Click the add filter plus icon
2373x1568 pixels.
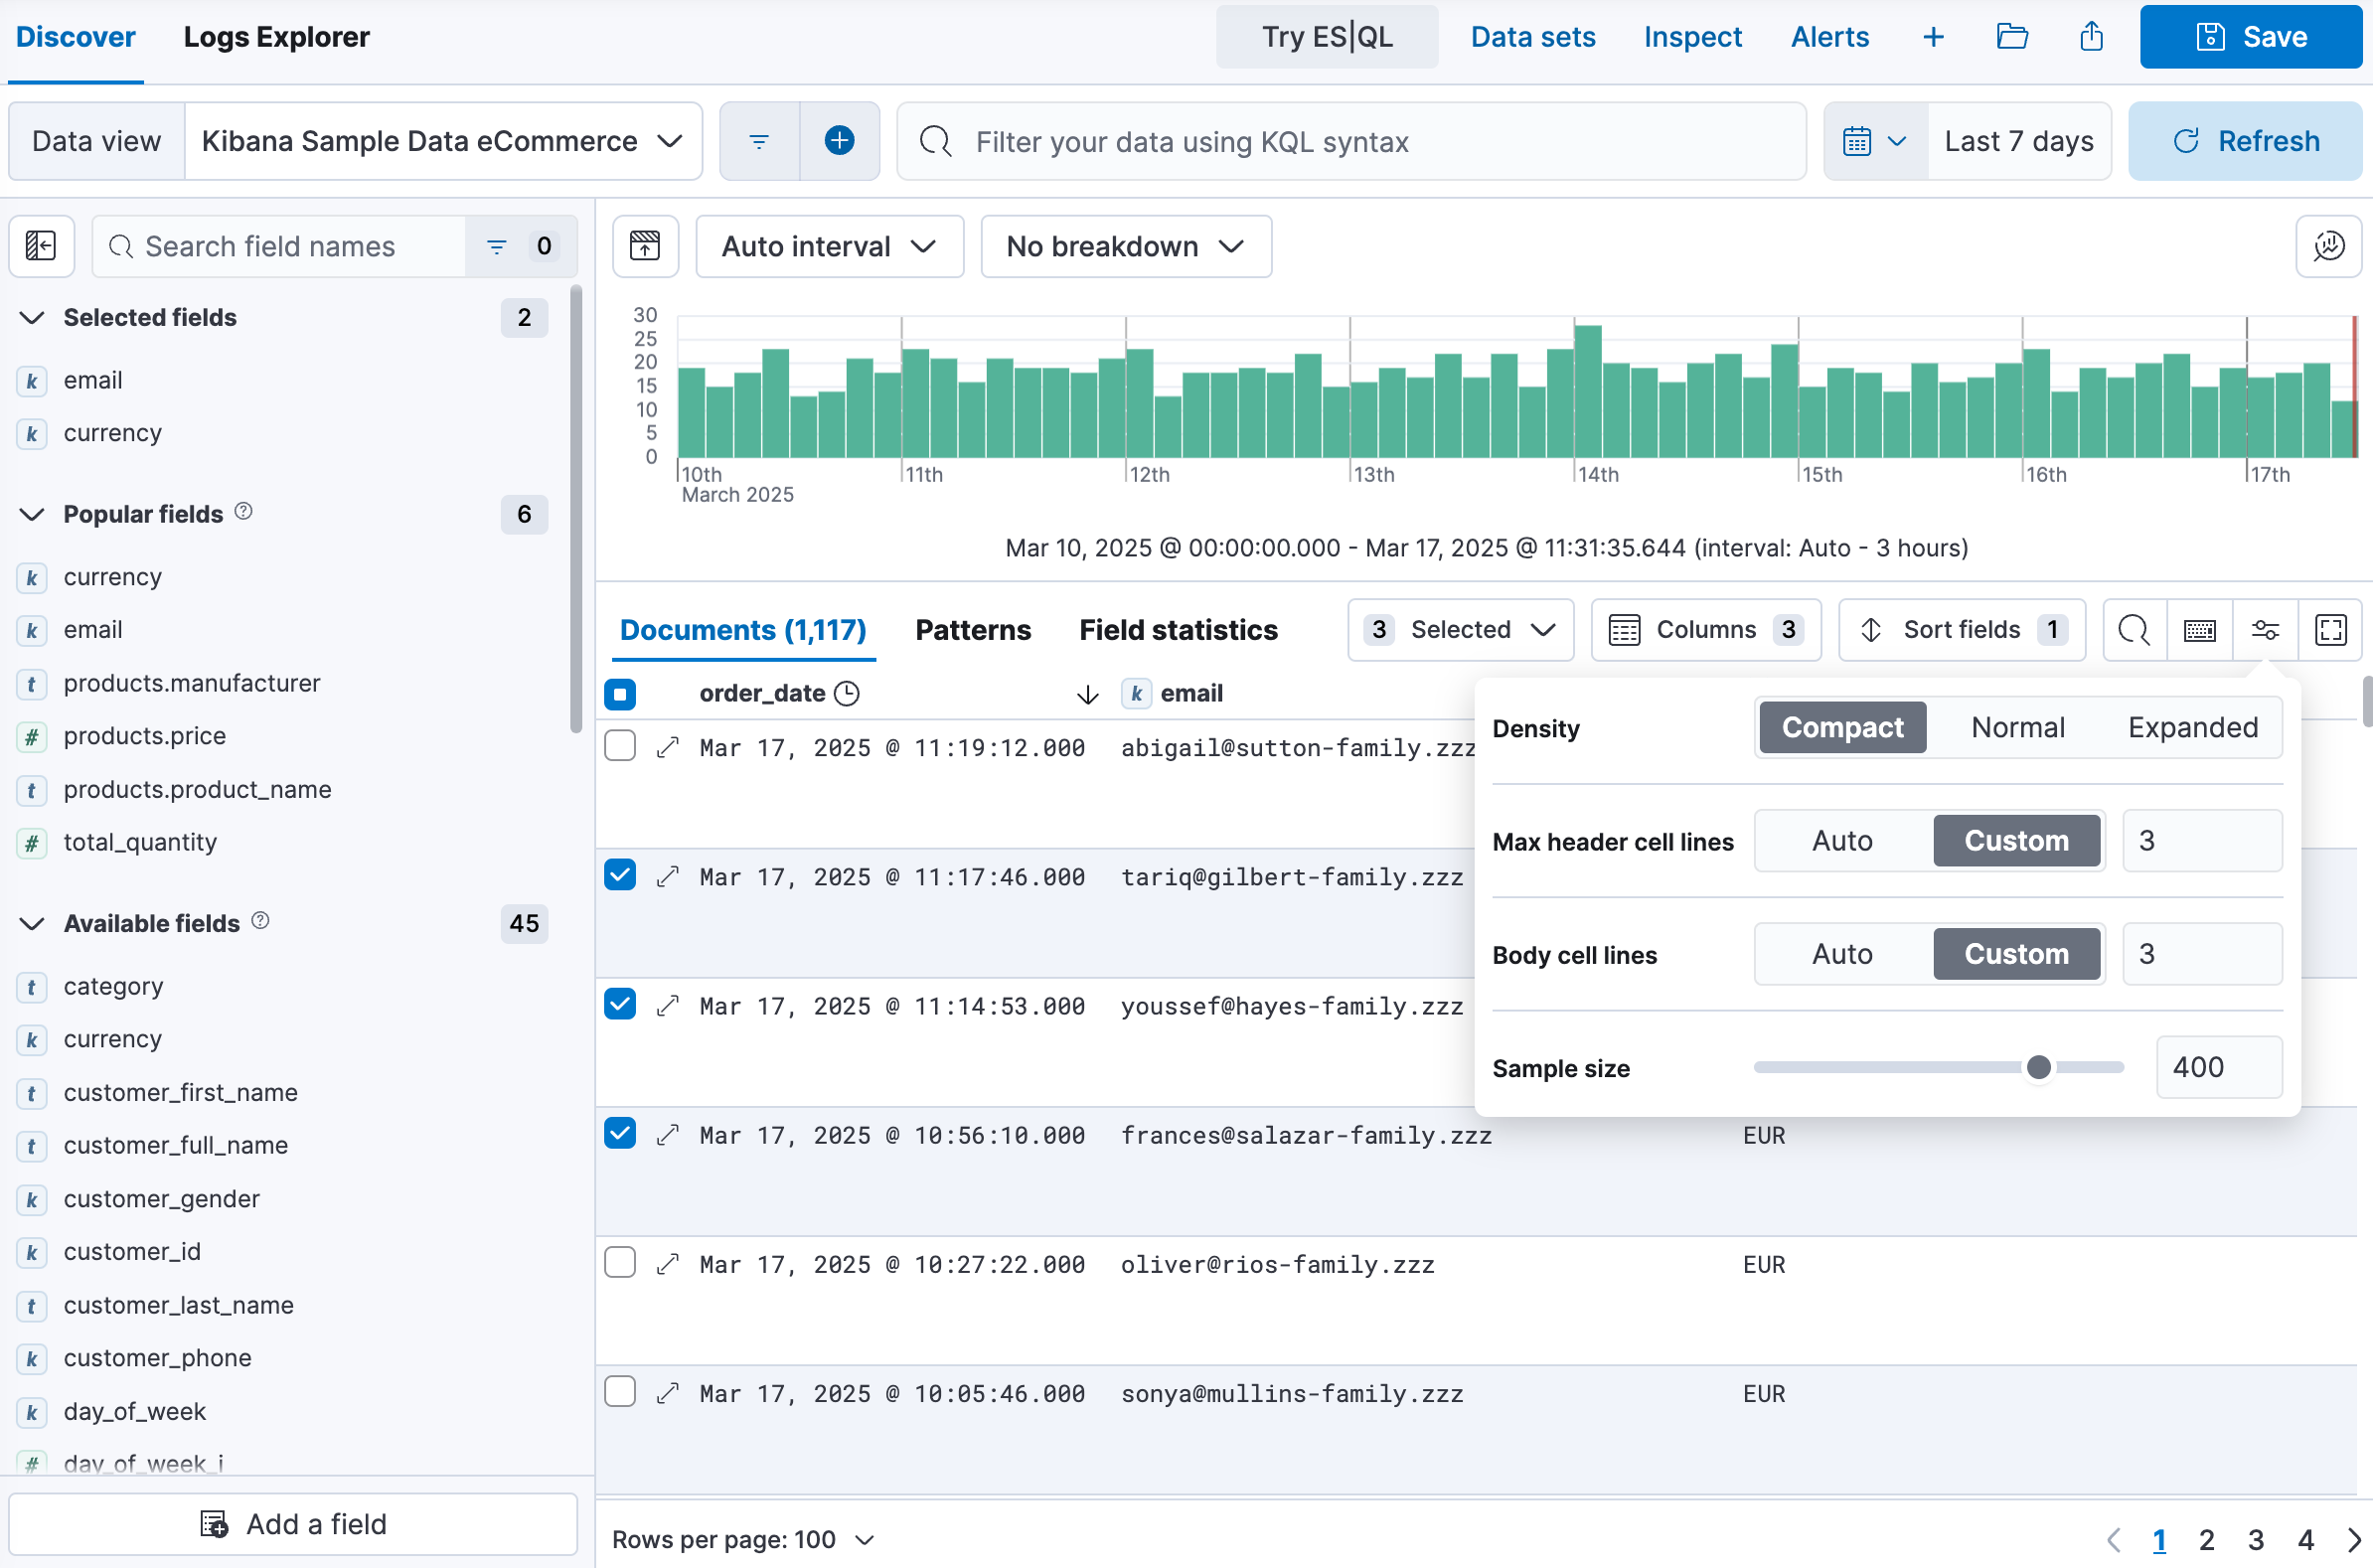coord(839,141)
